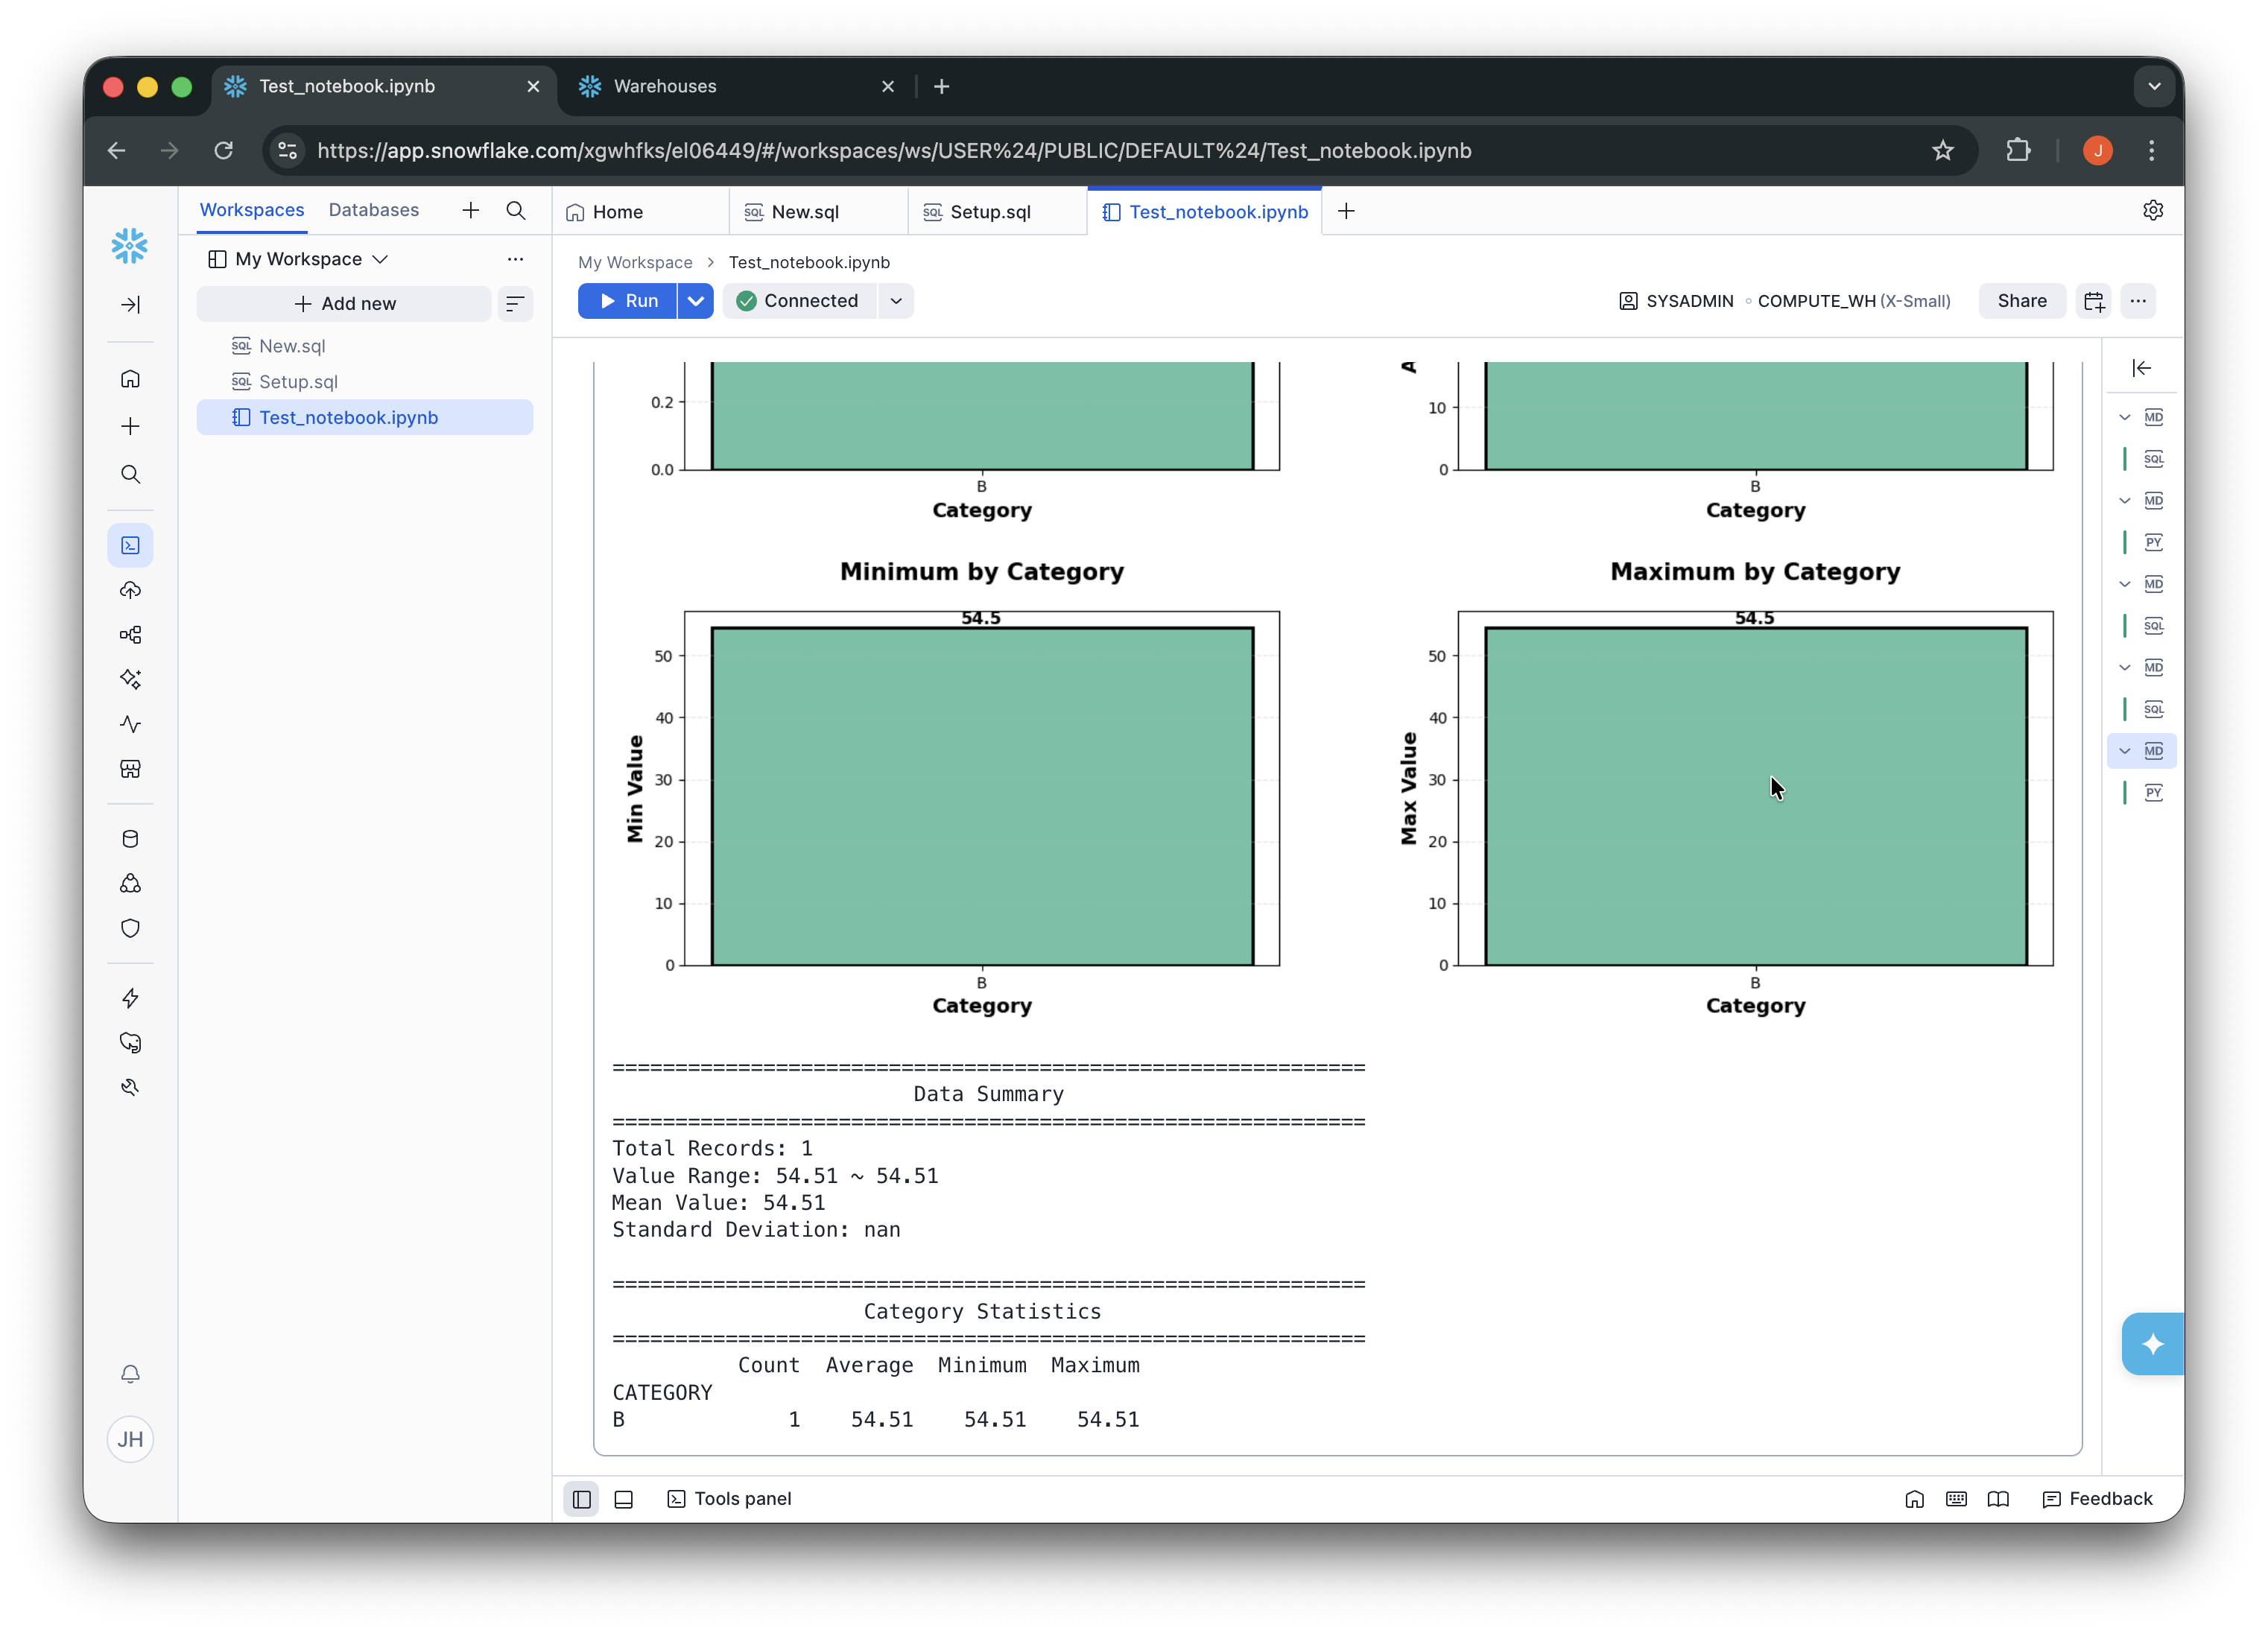The image size is (2268, 1633).
Task: Search workspace files magnifier icon
Action: (516, 210)
